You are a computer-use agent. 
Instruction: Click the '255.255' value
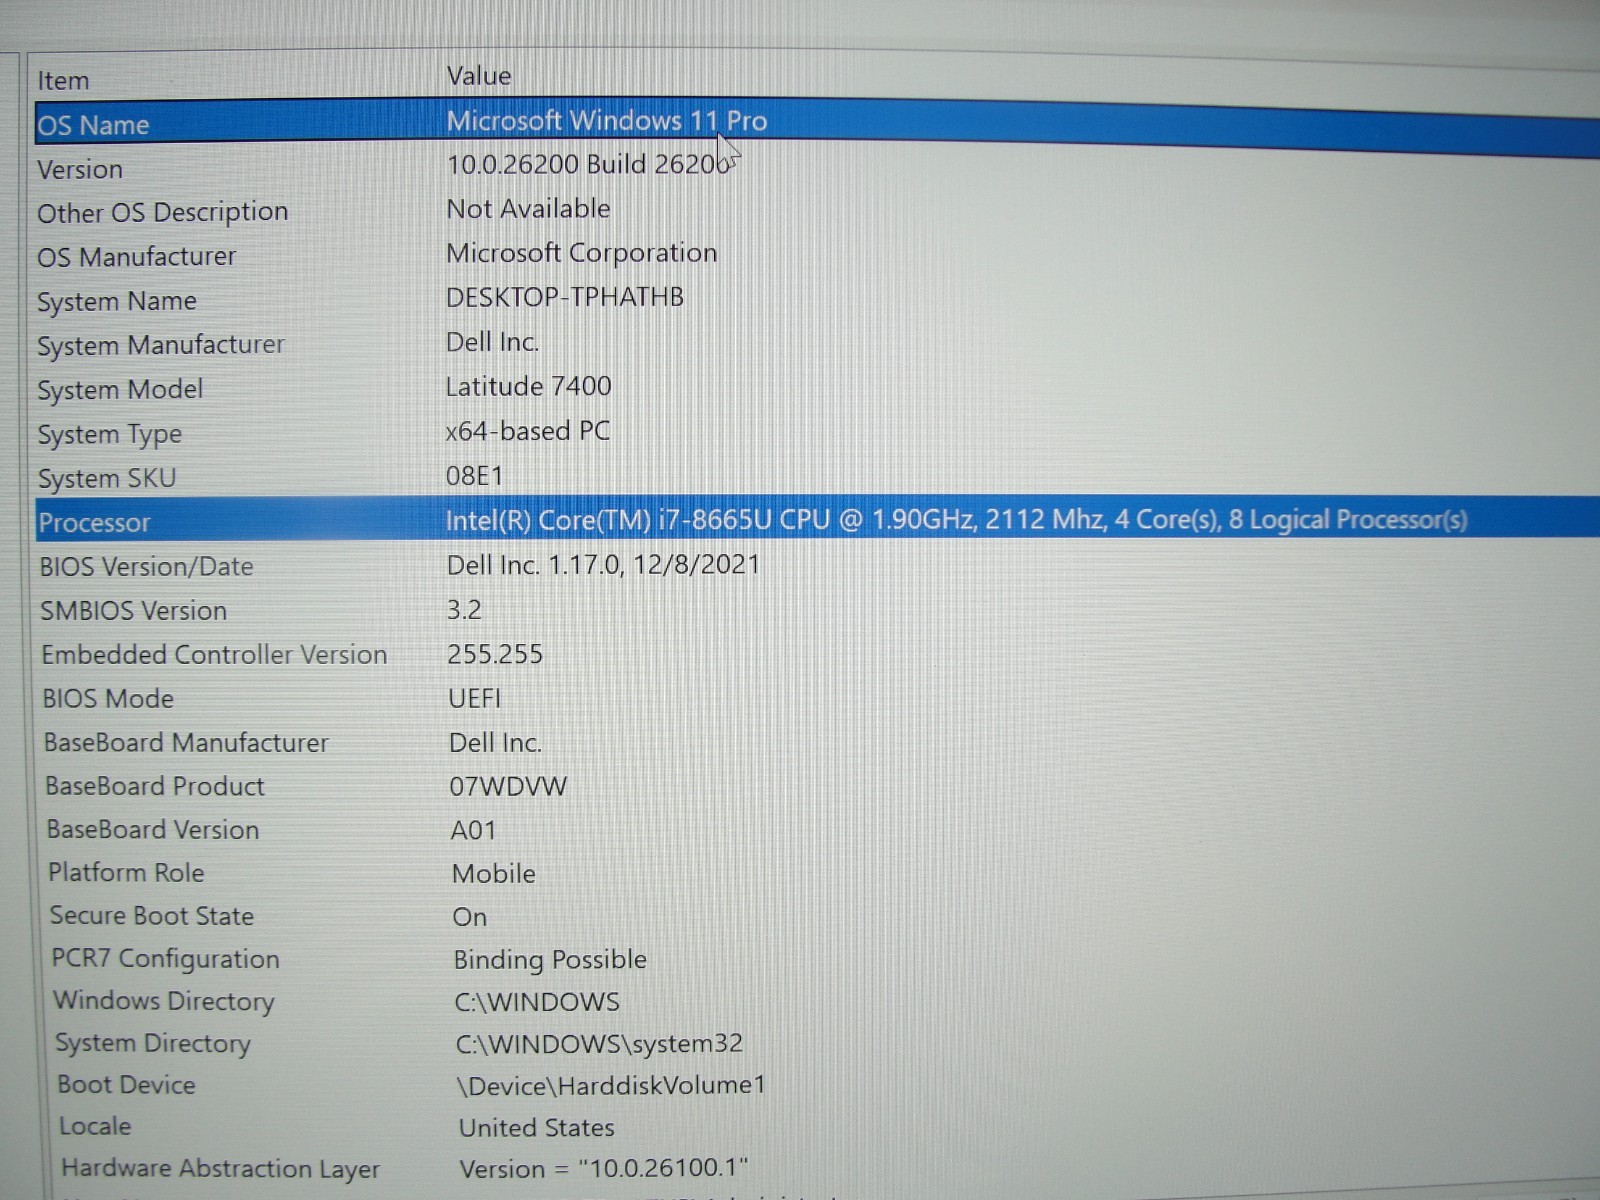tap(495, 654)
